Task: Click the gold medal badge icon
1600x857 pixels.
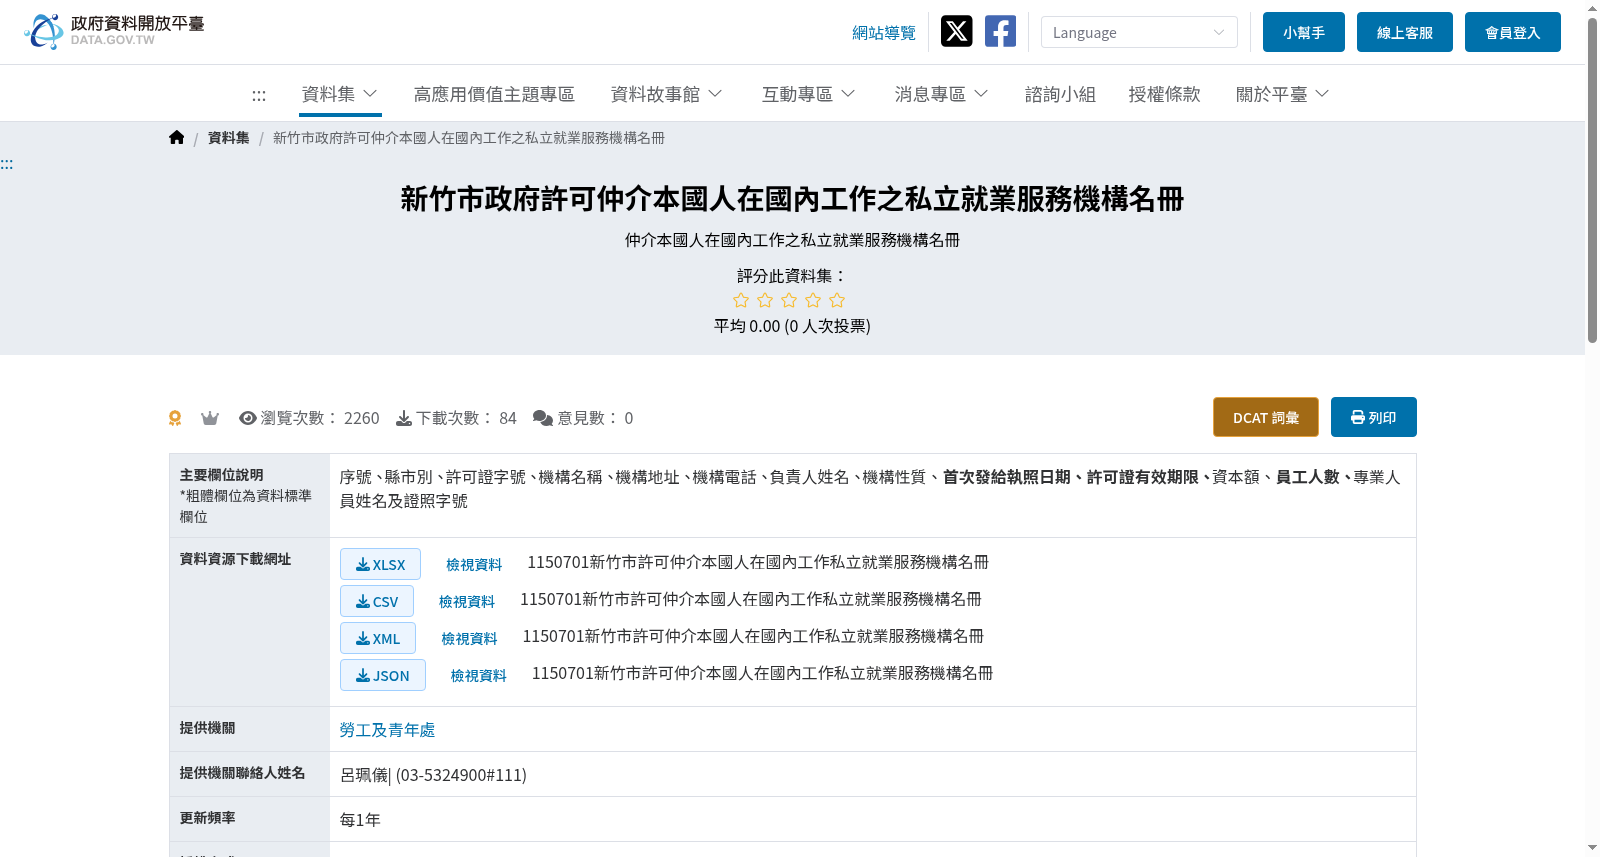Action: (x=175, y=418)
